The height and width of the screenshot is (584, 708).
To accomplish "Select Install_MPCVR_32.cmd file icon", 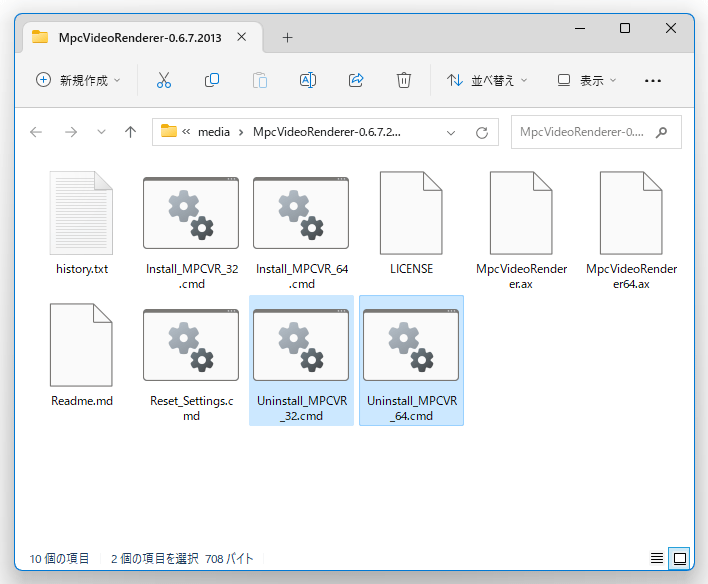I will pos(191,213).
